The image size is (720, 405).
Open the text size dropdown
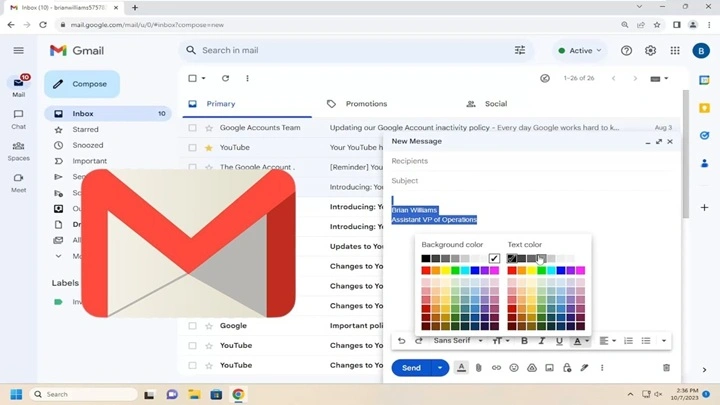click(501, 341)
